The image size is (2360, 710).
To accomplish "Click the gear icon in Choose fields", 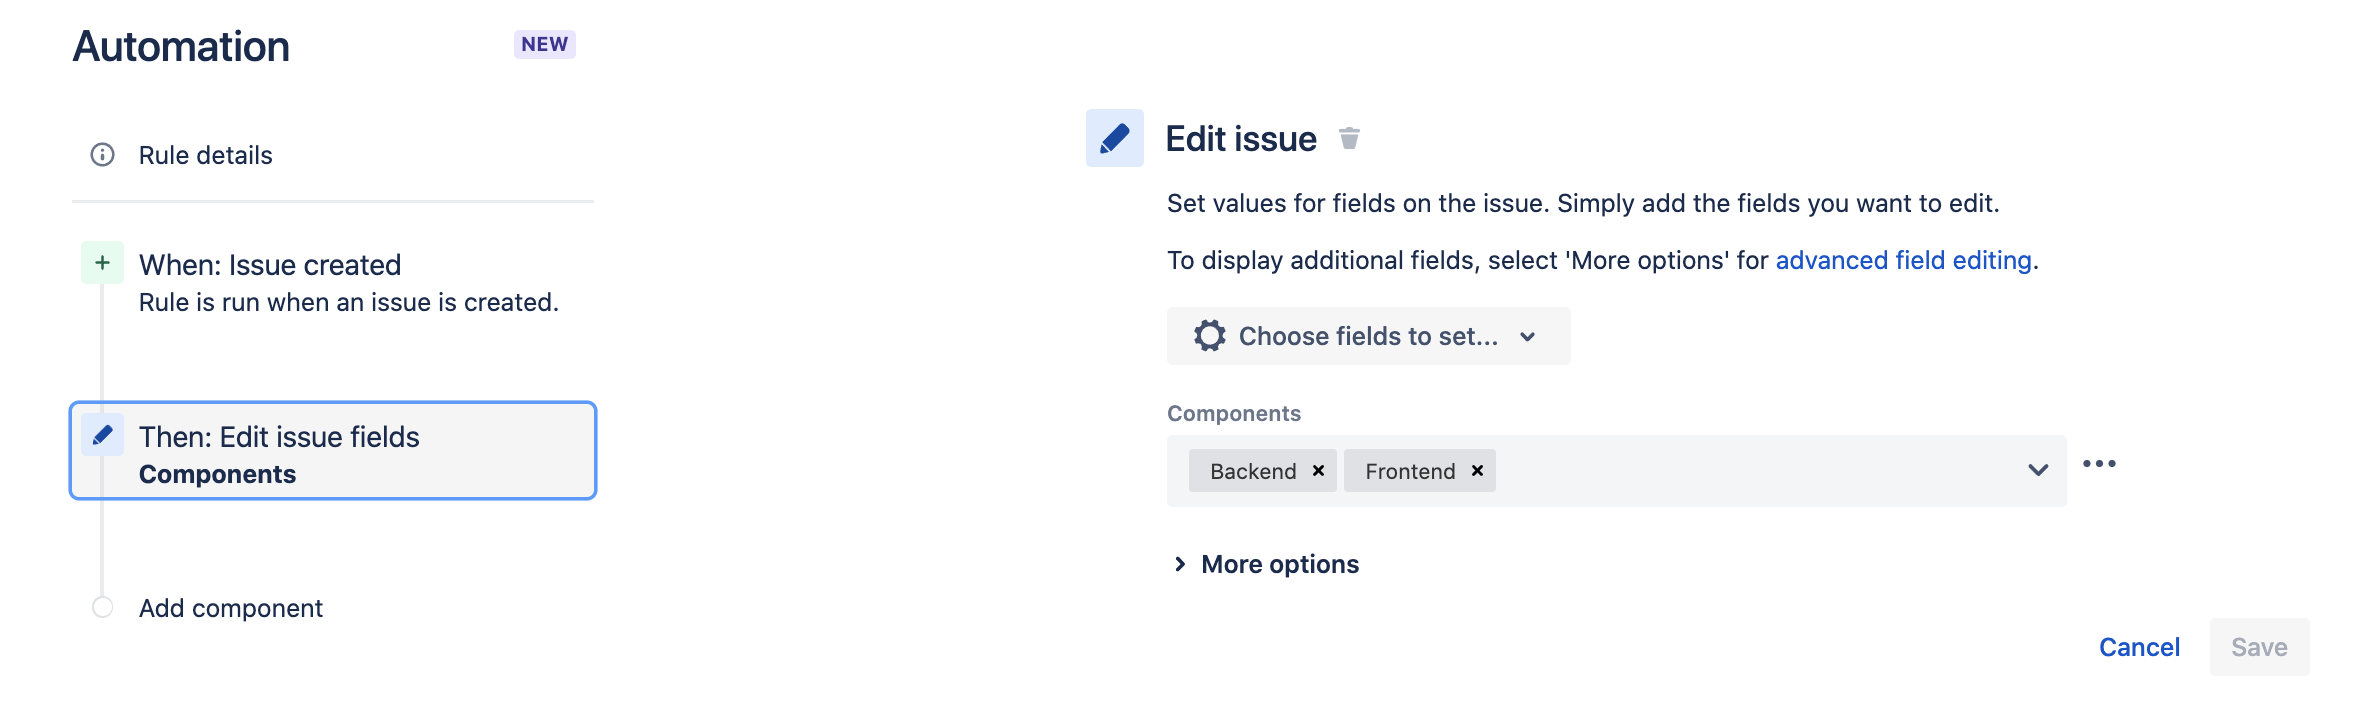I will click(x=1210, y=336).
